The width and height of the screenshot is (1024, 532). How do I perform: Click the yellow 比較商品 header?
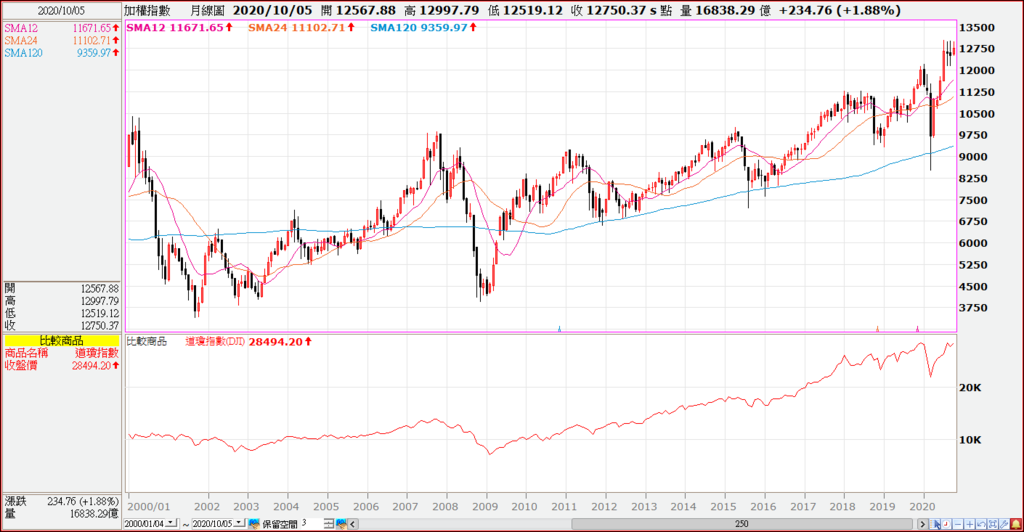(x=61, y=341)
